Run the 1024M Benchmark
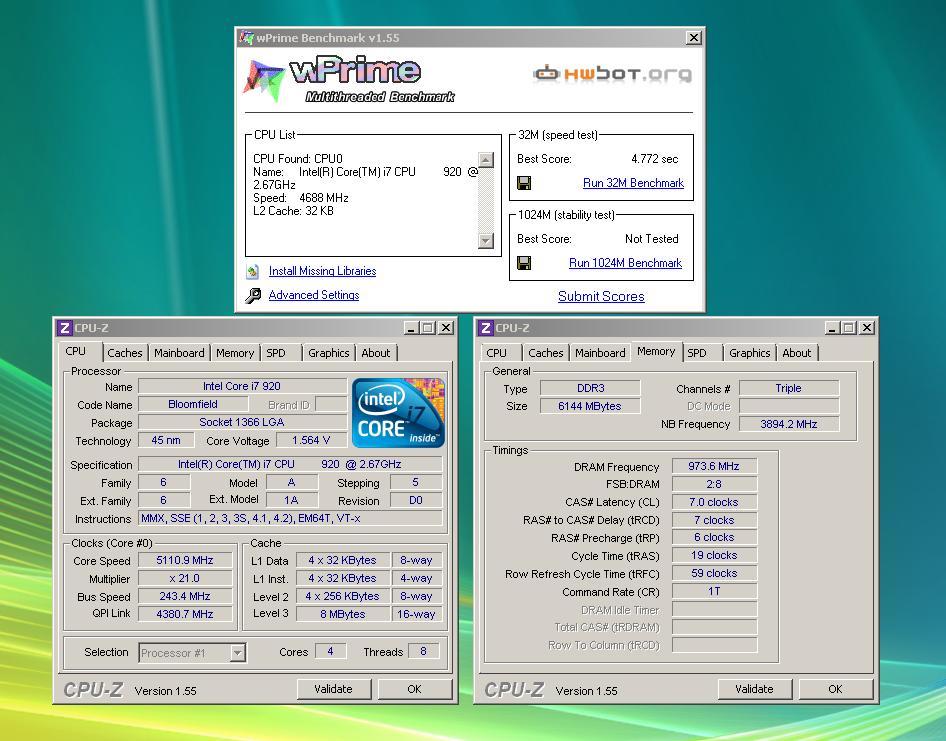 tap(626, 263)
